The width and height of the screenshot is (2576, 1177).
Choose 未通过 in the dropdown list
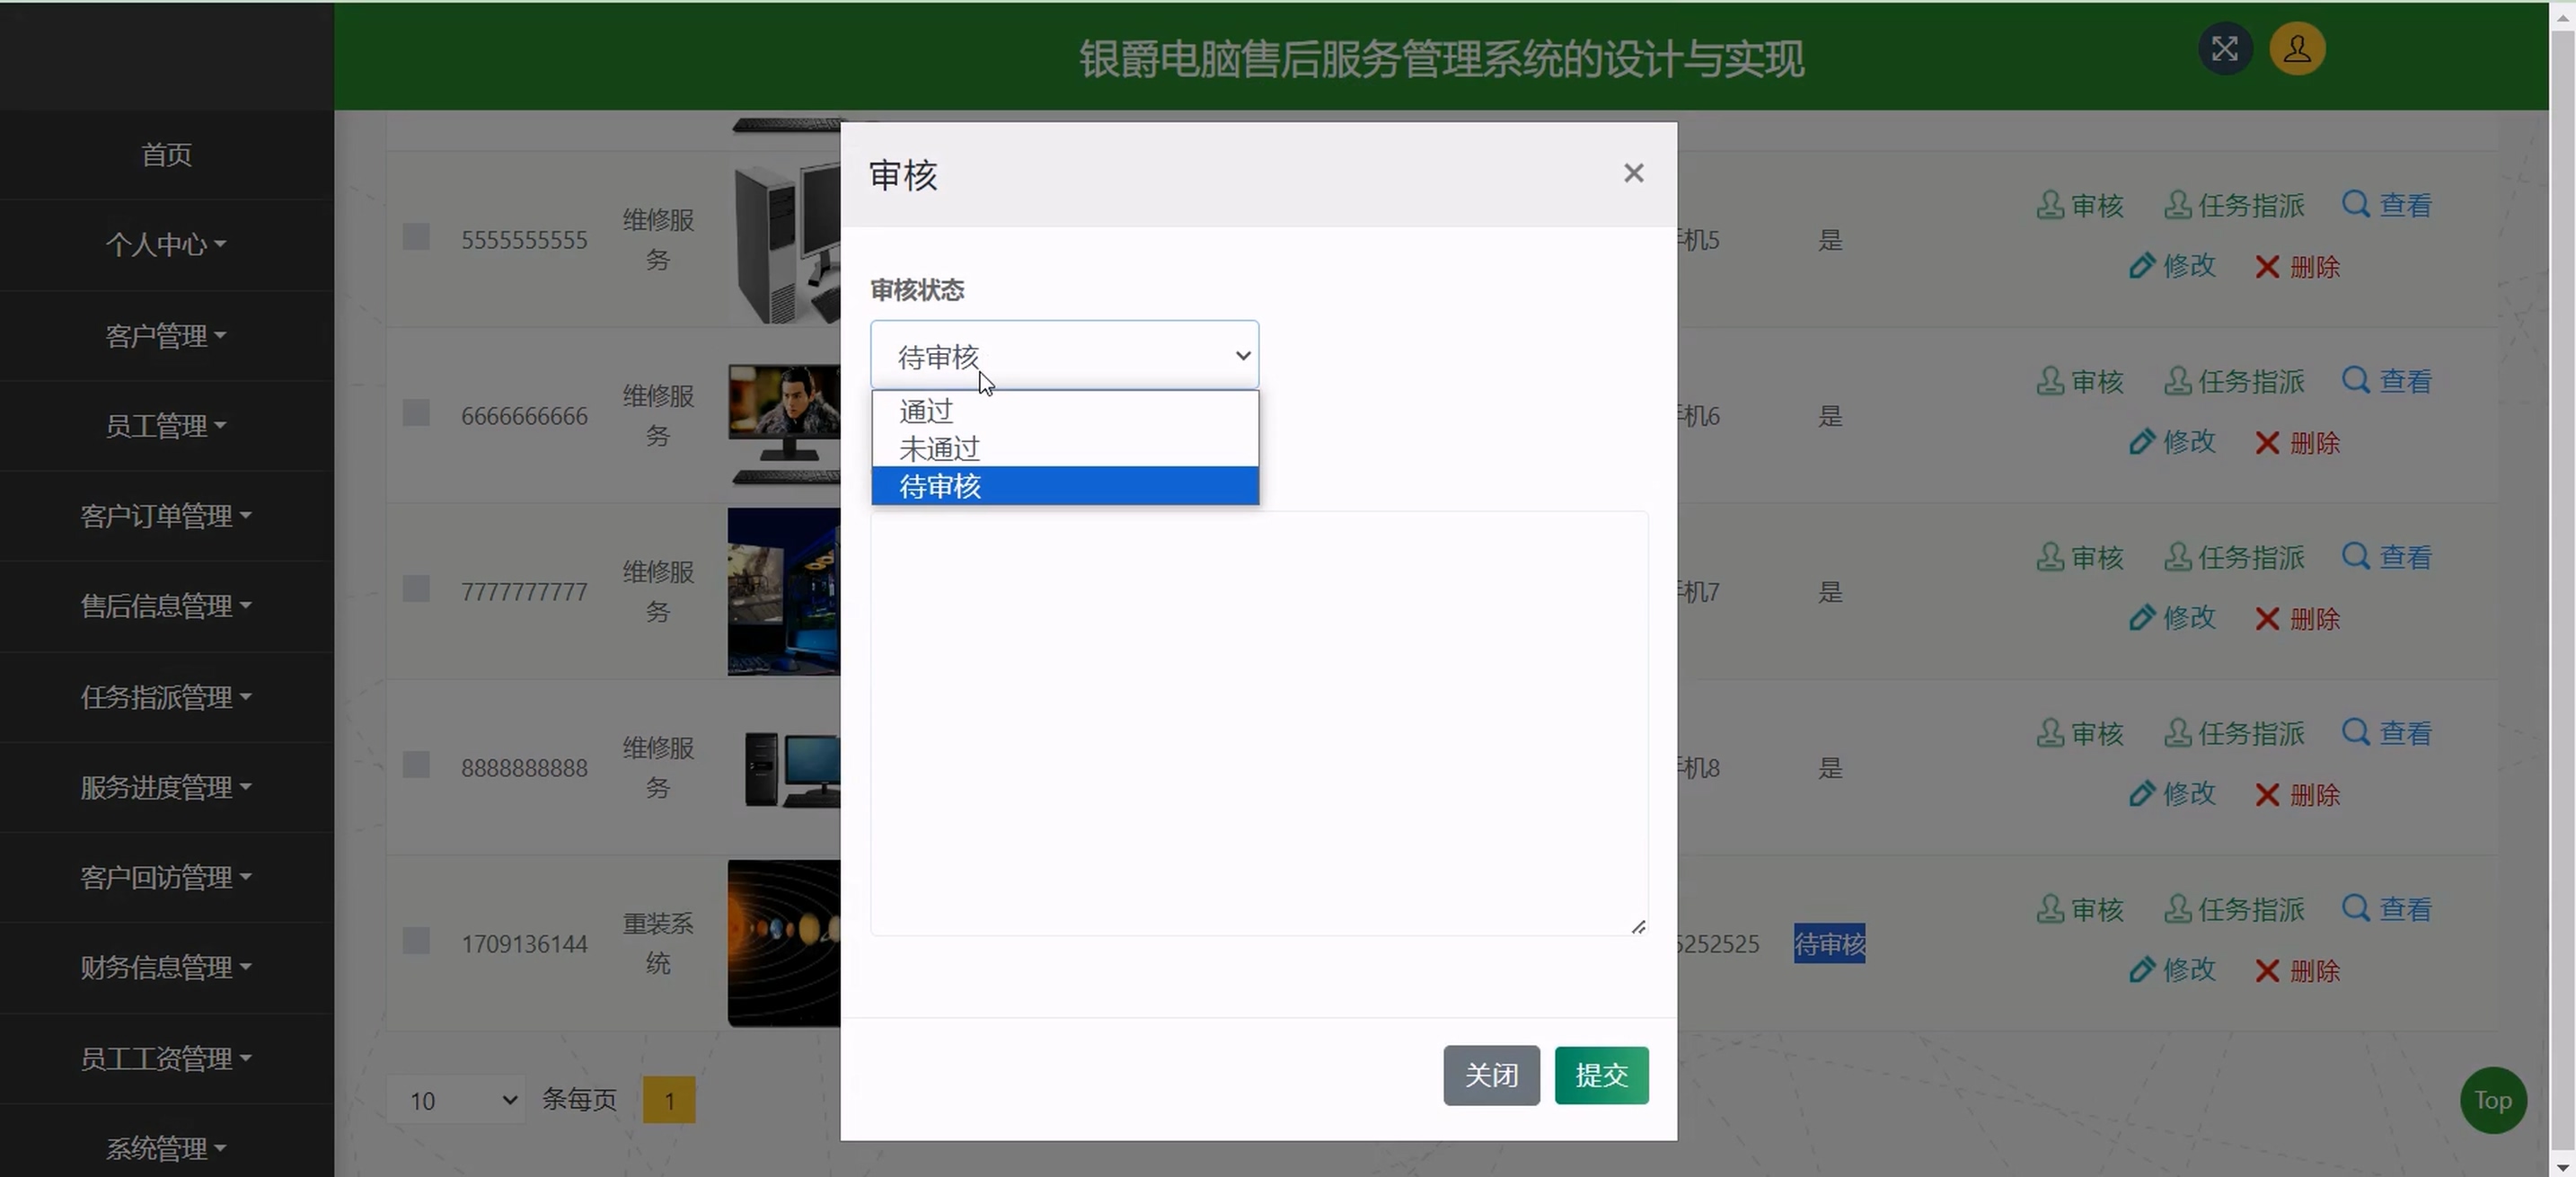(x=1064, y=449)
